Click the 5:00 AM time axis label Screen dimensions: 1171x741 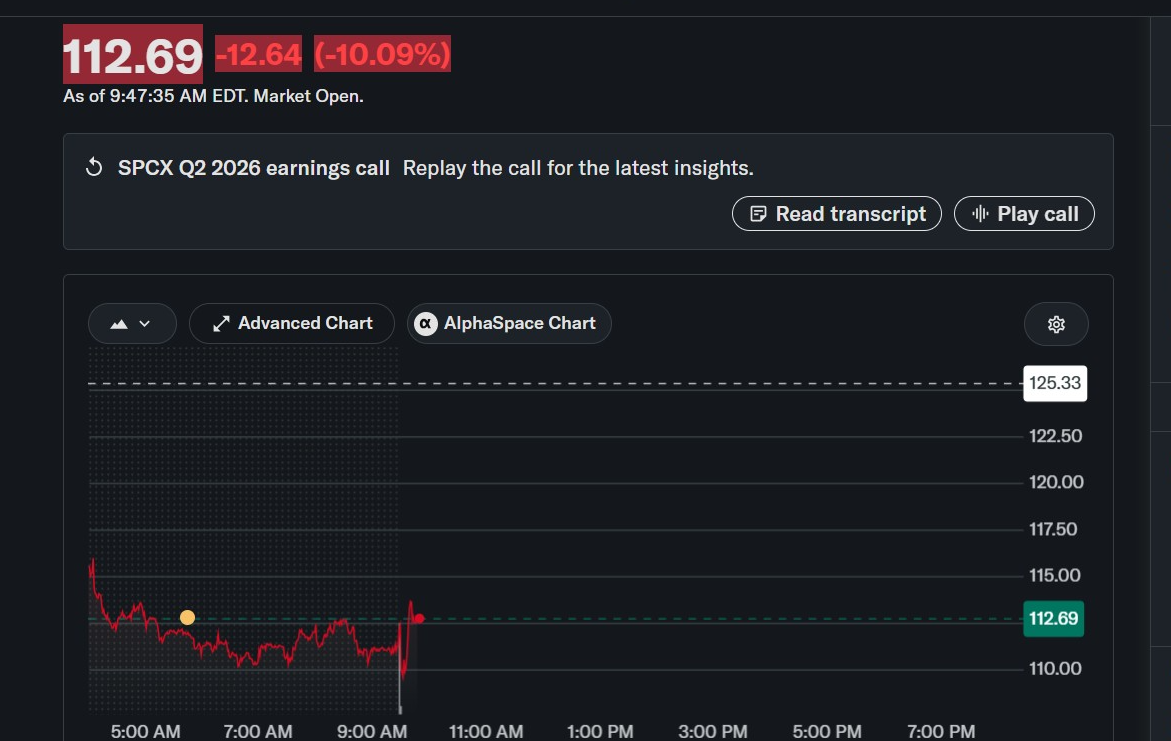pos(146,731)
